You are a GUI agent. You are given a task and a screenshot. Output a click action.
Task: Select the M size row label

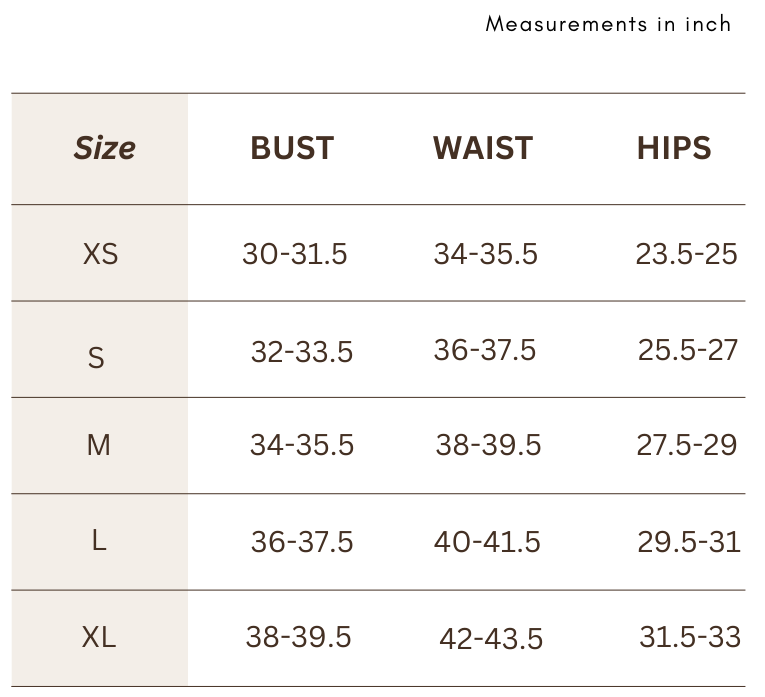(x=99, y=445)
